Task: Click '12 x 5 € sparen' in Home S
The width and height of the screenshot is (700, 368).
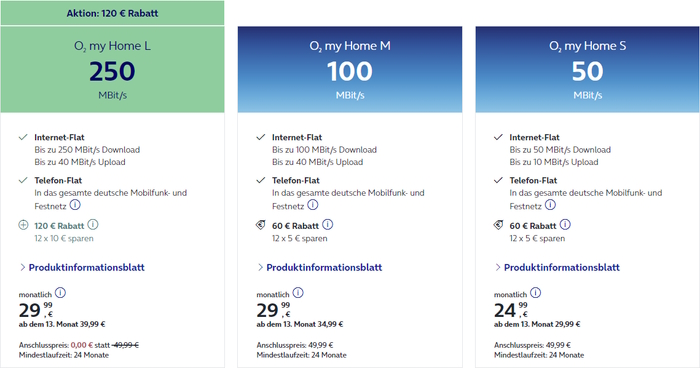Action: pos(537,238)
